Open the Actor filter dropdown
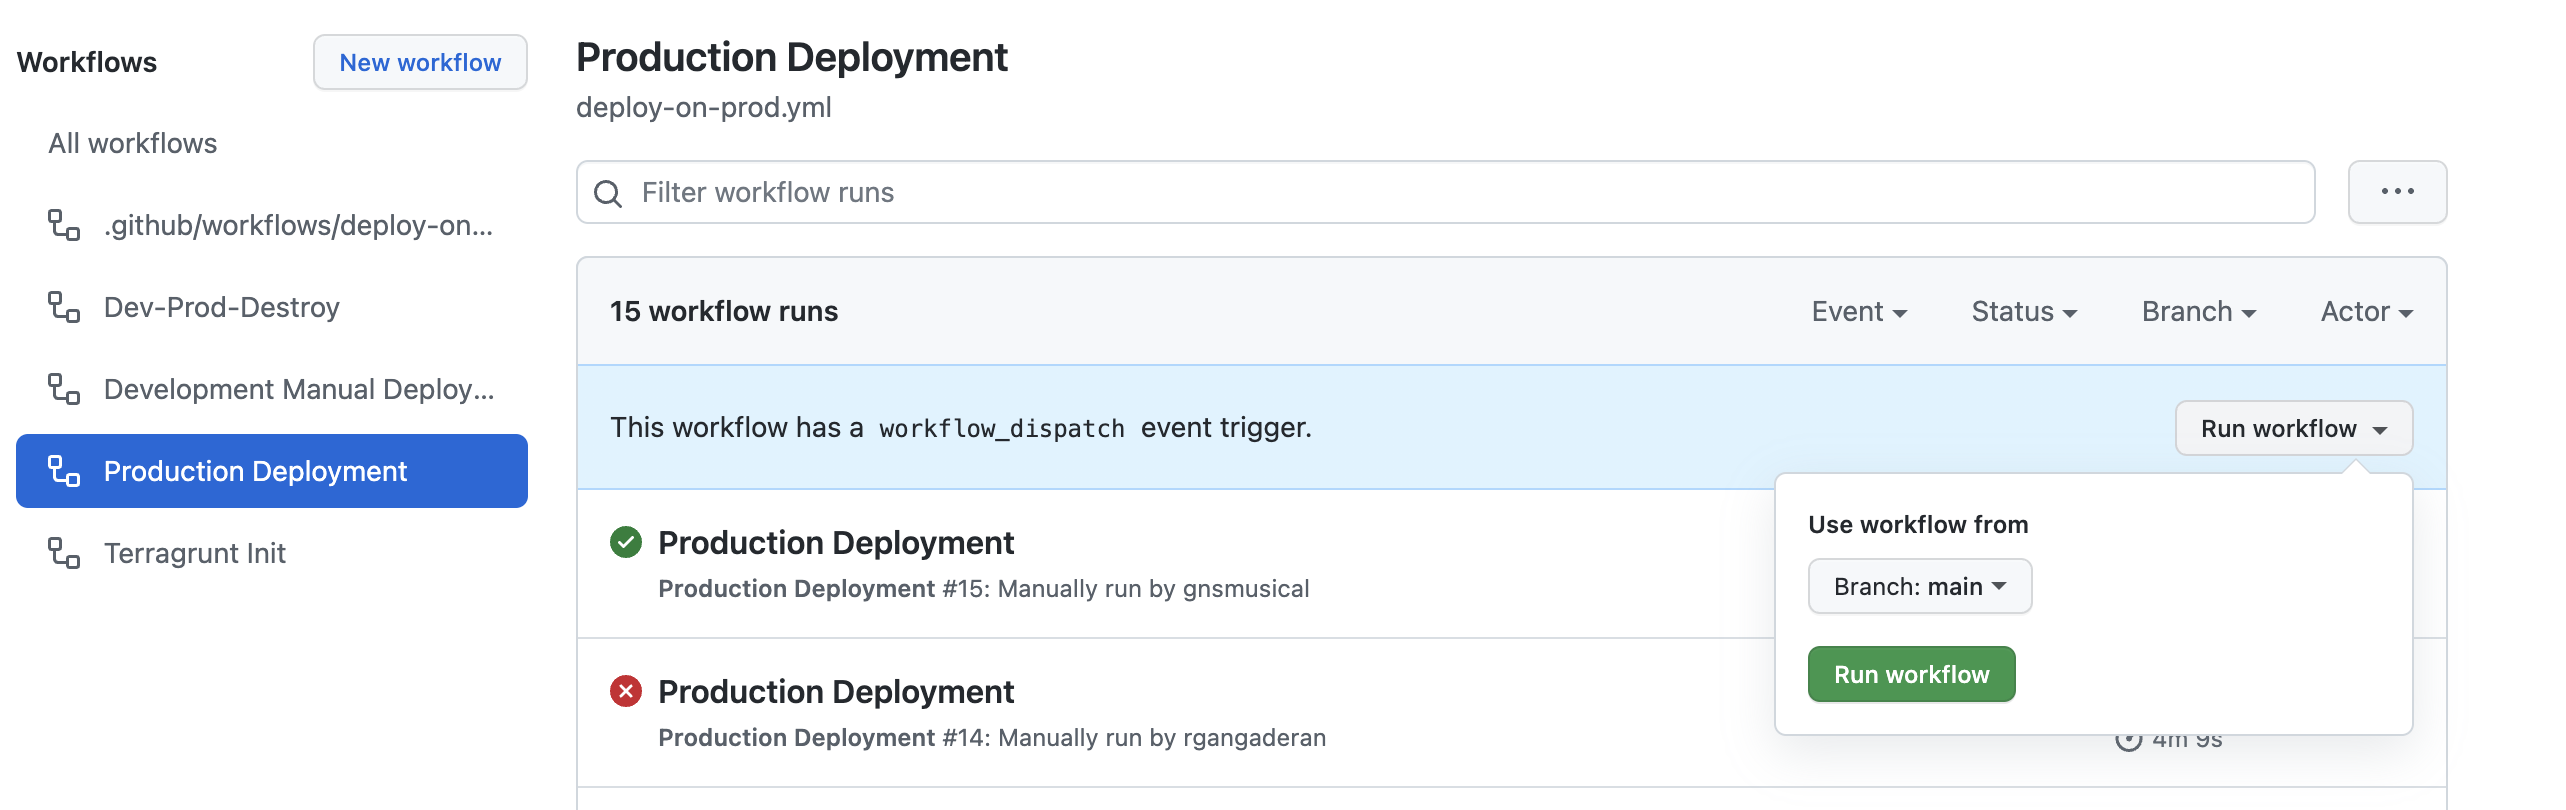2566x810 pixels. (x=2364, y=311)
